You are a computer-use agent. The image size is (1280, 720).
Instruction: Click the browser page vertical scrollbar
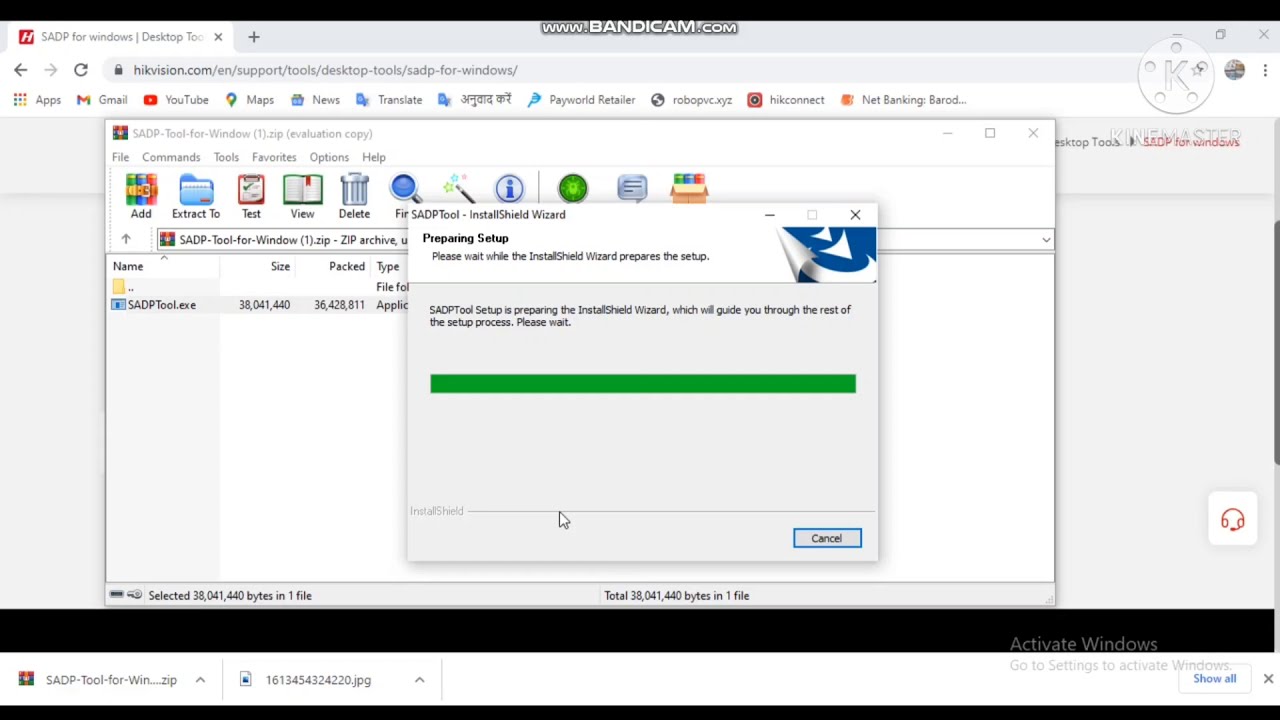[1277, 340]
